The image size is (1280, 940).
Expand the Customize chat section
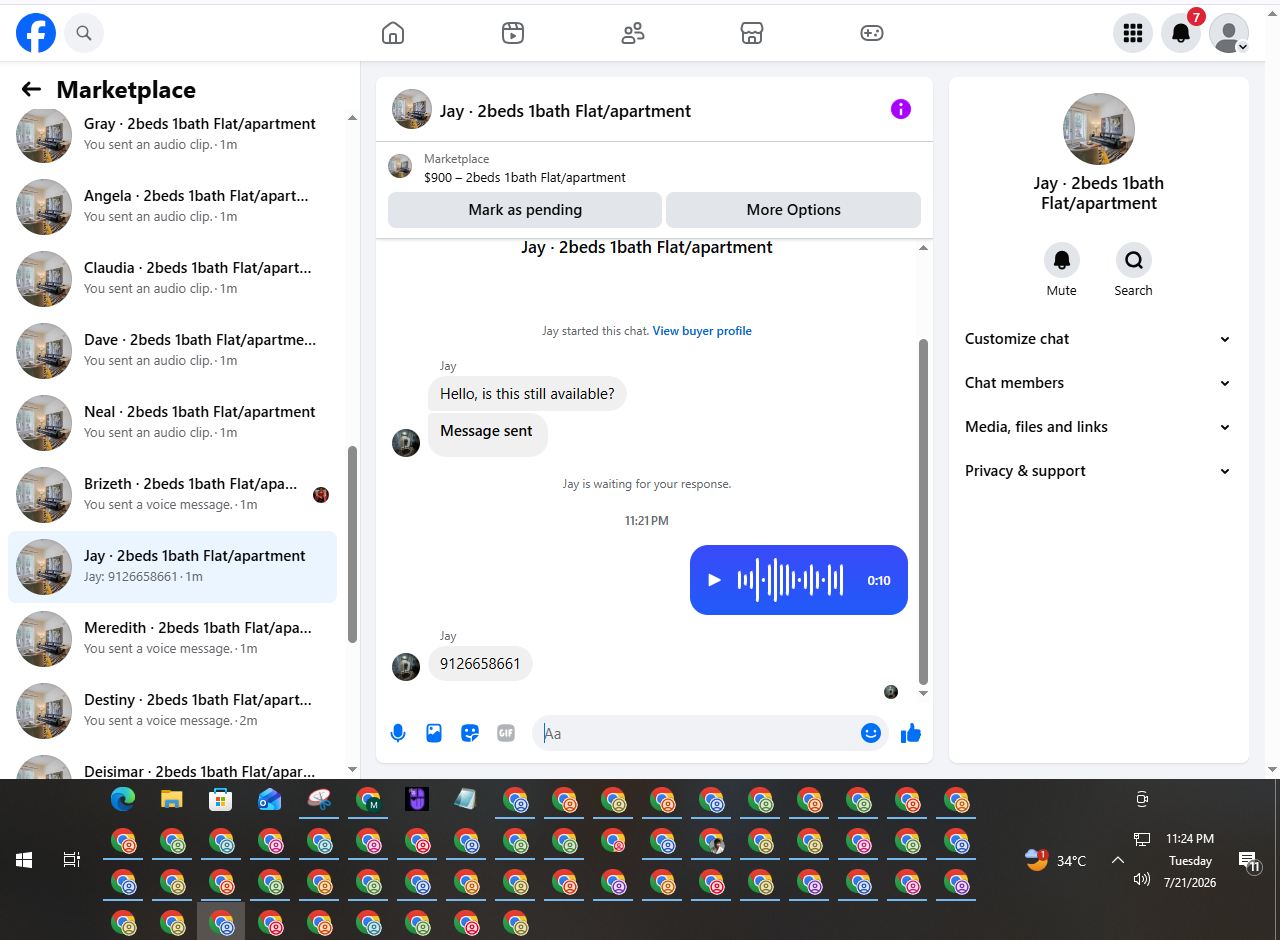[x=1098, y=339]
